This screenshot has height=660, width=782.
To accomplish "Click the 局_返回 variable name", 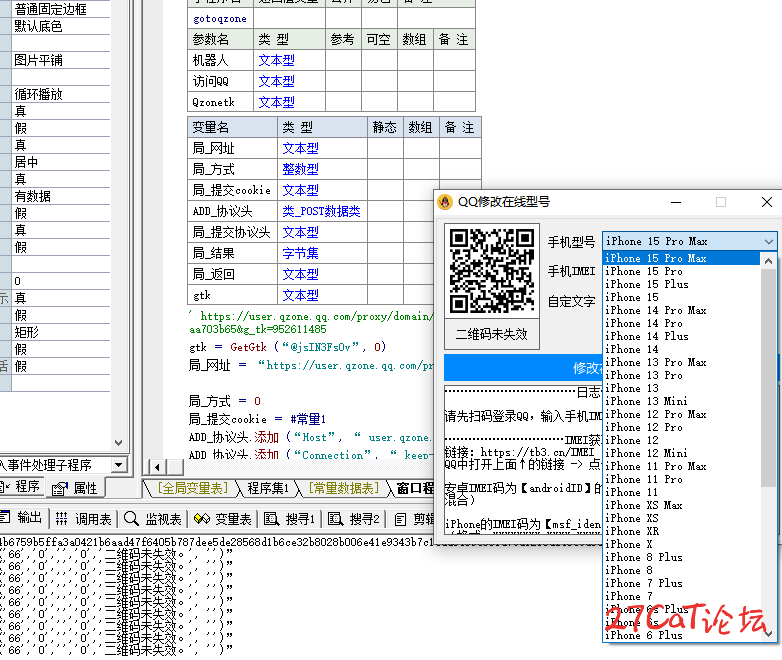I will 213,274.
